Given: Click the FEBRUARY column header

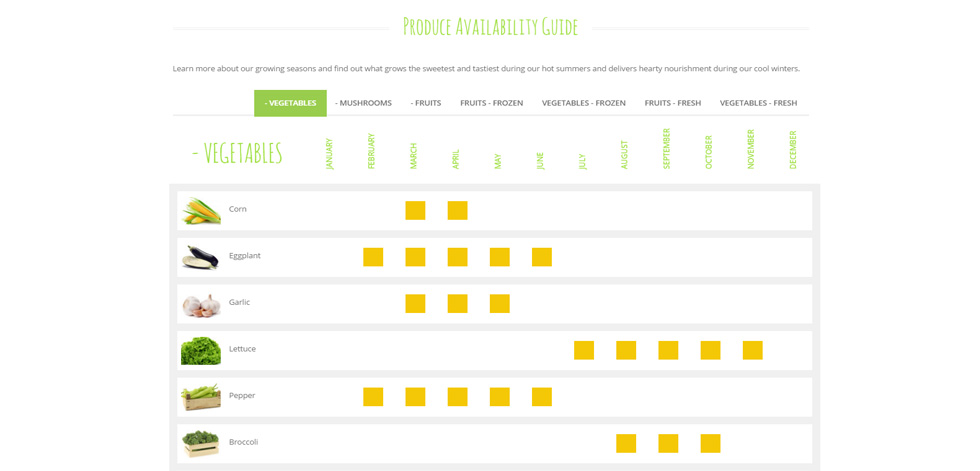Looking at the screenshot, I should pos(371,151).
